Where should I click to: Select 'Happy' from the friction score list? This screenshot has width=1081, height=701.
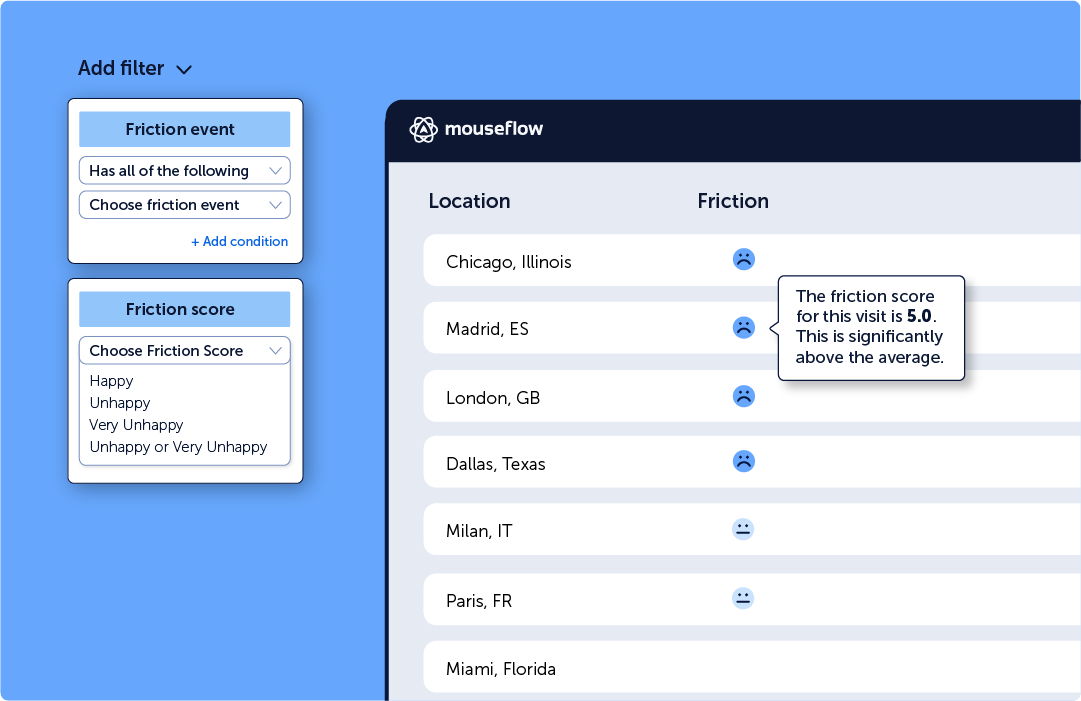pos(111,381)
